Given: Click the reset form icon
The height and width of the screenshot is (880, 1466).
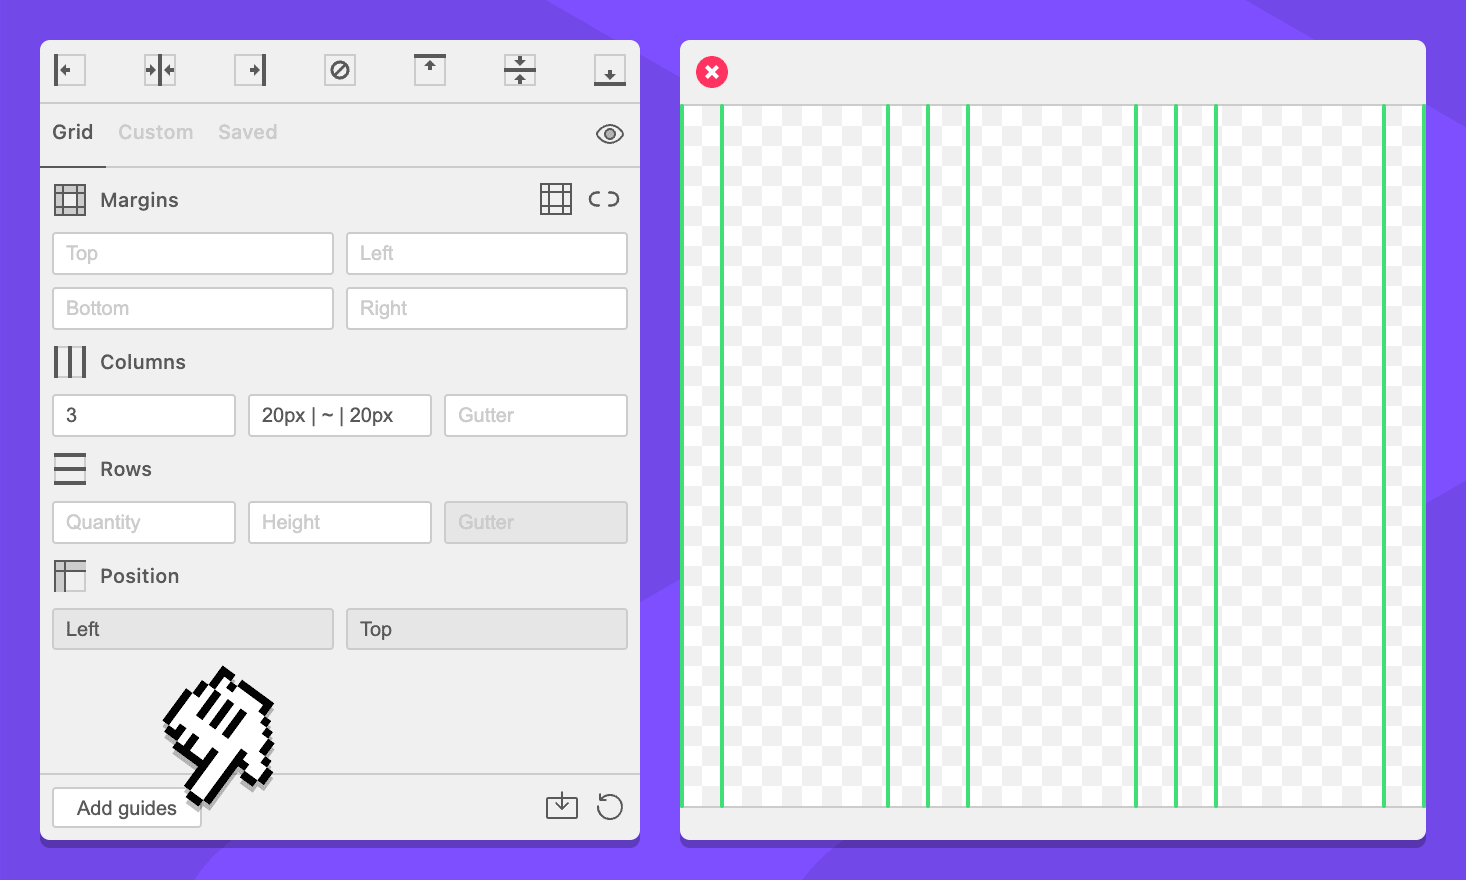Looking at the screenshot, I should point(610,806).
